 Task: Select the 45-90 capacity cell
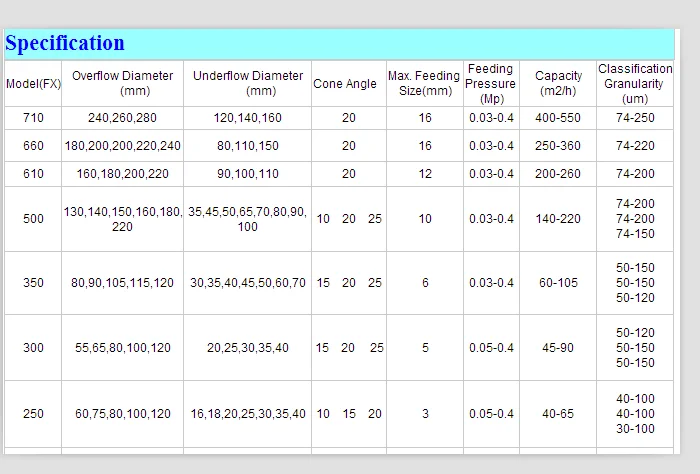558,348
